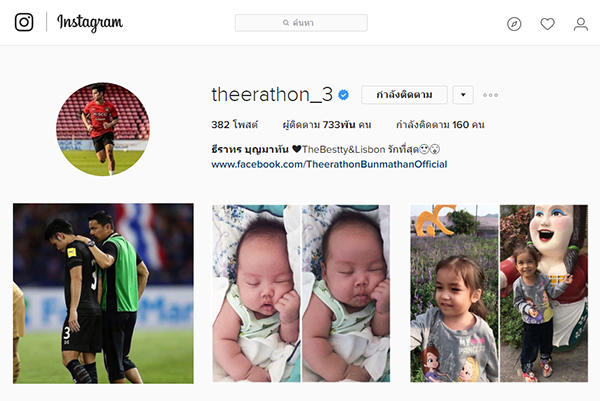Open the sleeping baby post thumbnail
Image resolution: width=600 pixels, height=401 pixels.
pos(301,293)
